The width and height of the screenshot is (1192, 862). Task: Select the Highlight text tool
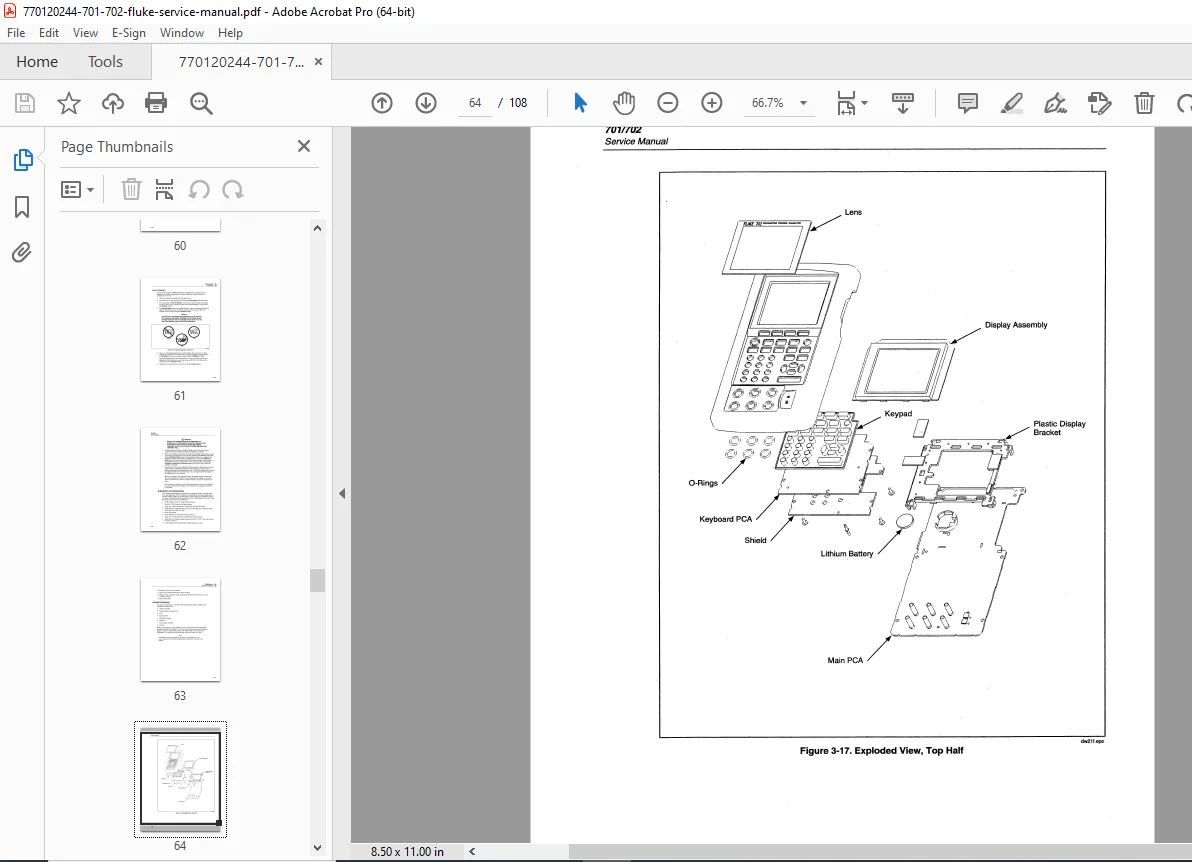tap(1011, 103)
